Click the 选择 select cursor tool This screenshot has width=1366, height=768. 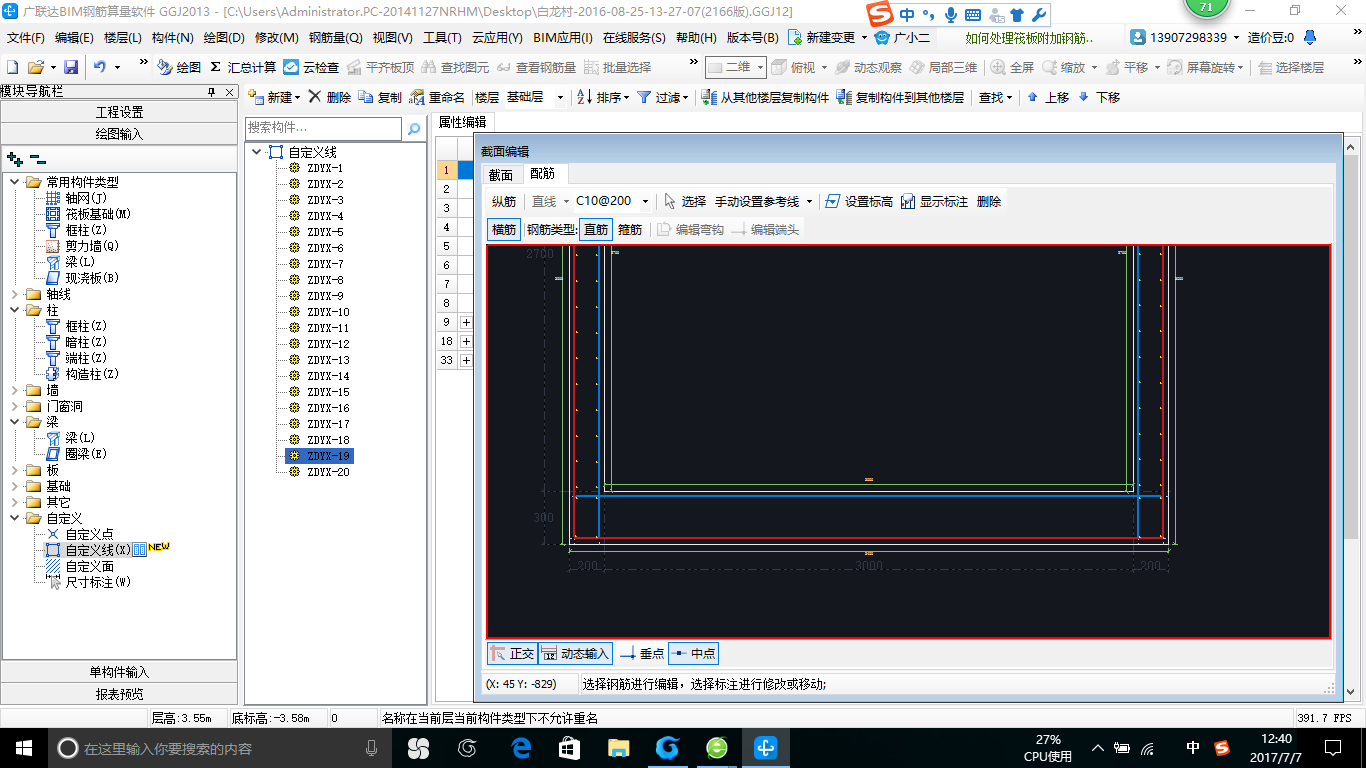point(684,201)
